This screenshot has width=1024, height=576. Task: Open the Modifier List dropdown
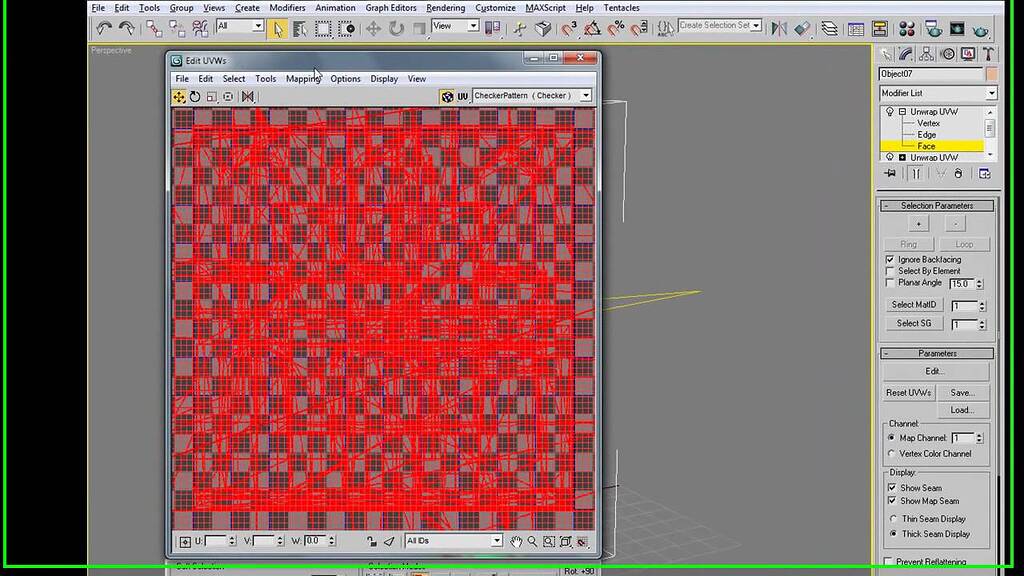click(990, 92)
